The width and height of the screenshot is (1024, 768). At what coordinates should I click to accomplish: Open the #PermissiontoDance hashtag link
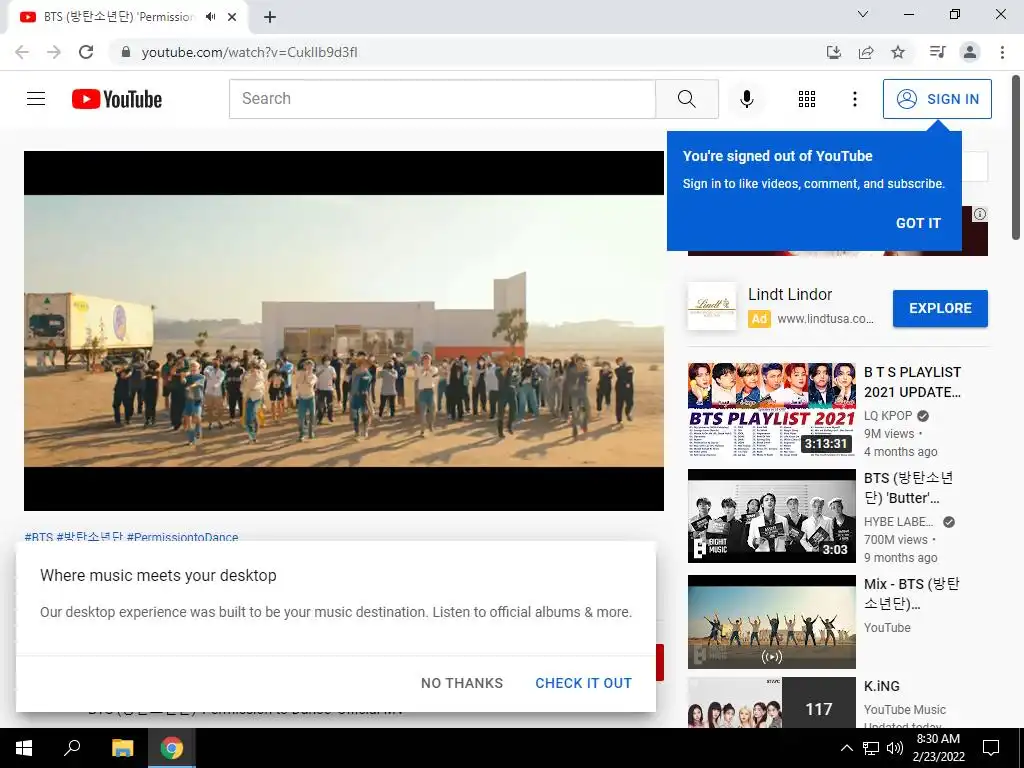click(x=182, y=537)
